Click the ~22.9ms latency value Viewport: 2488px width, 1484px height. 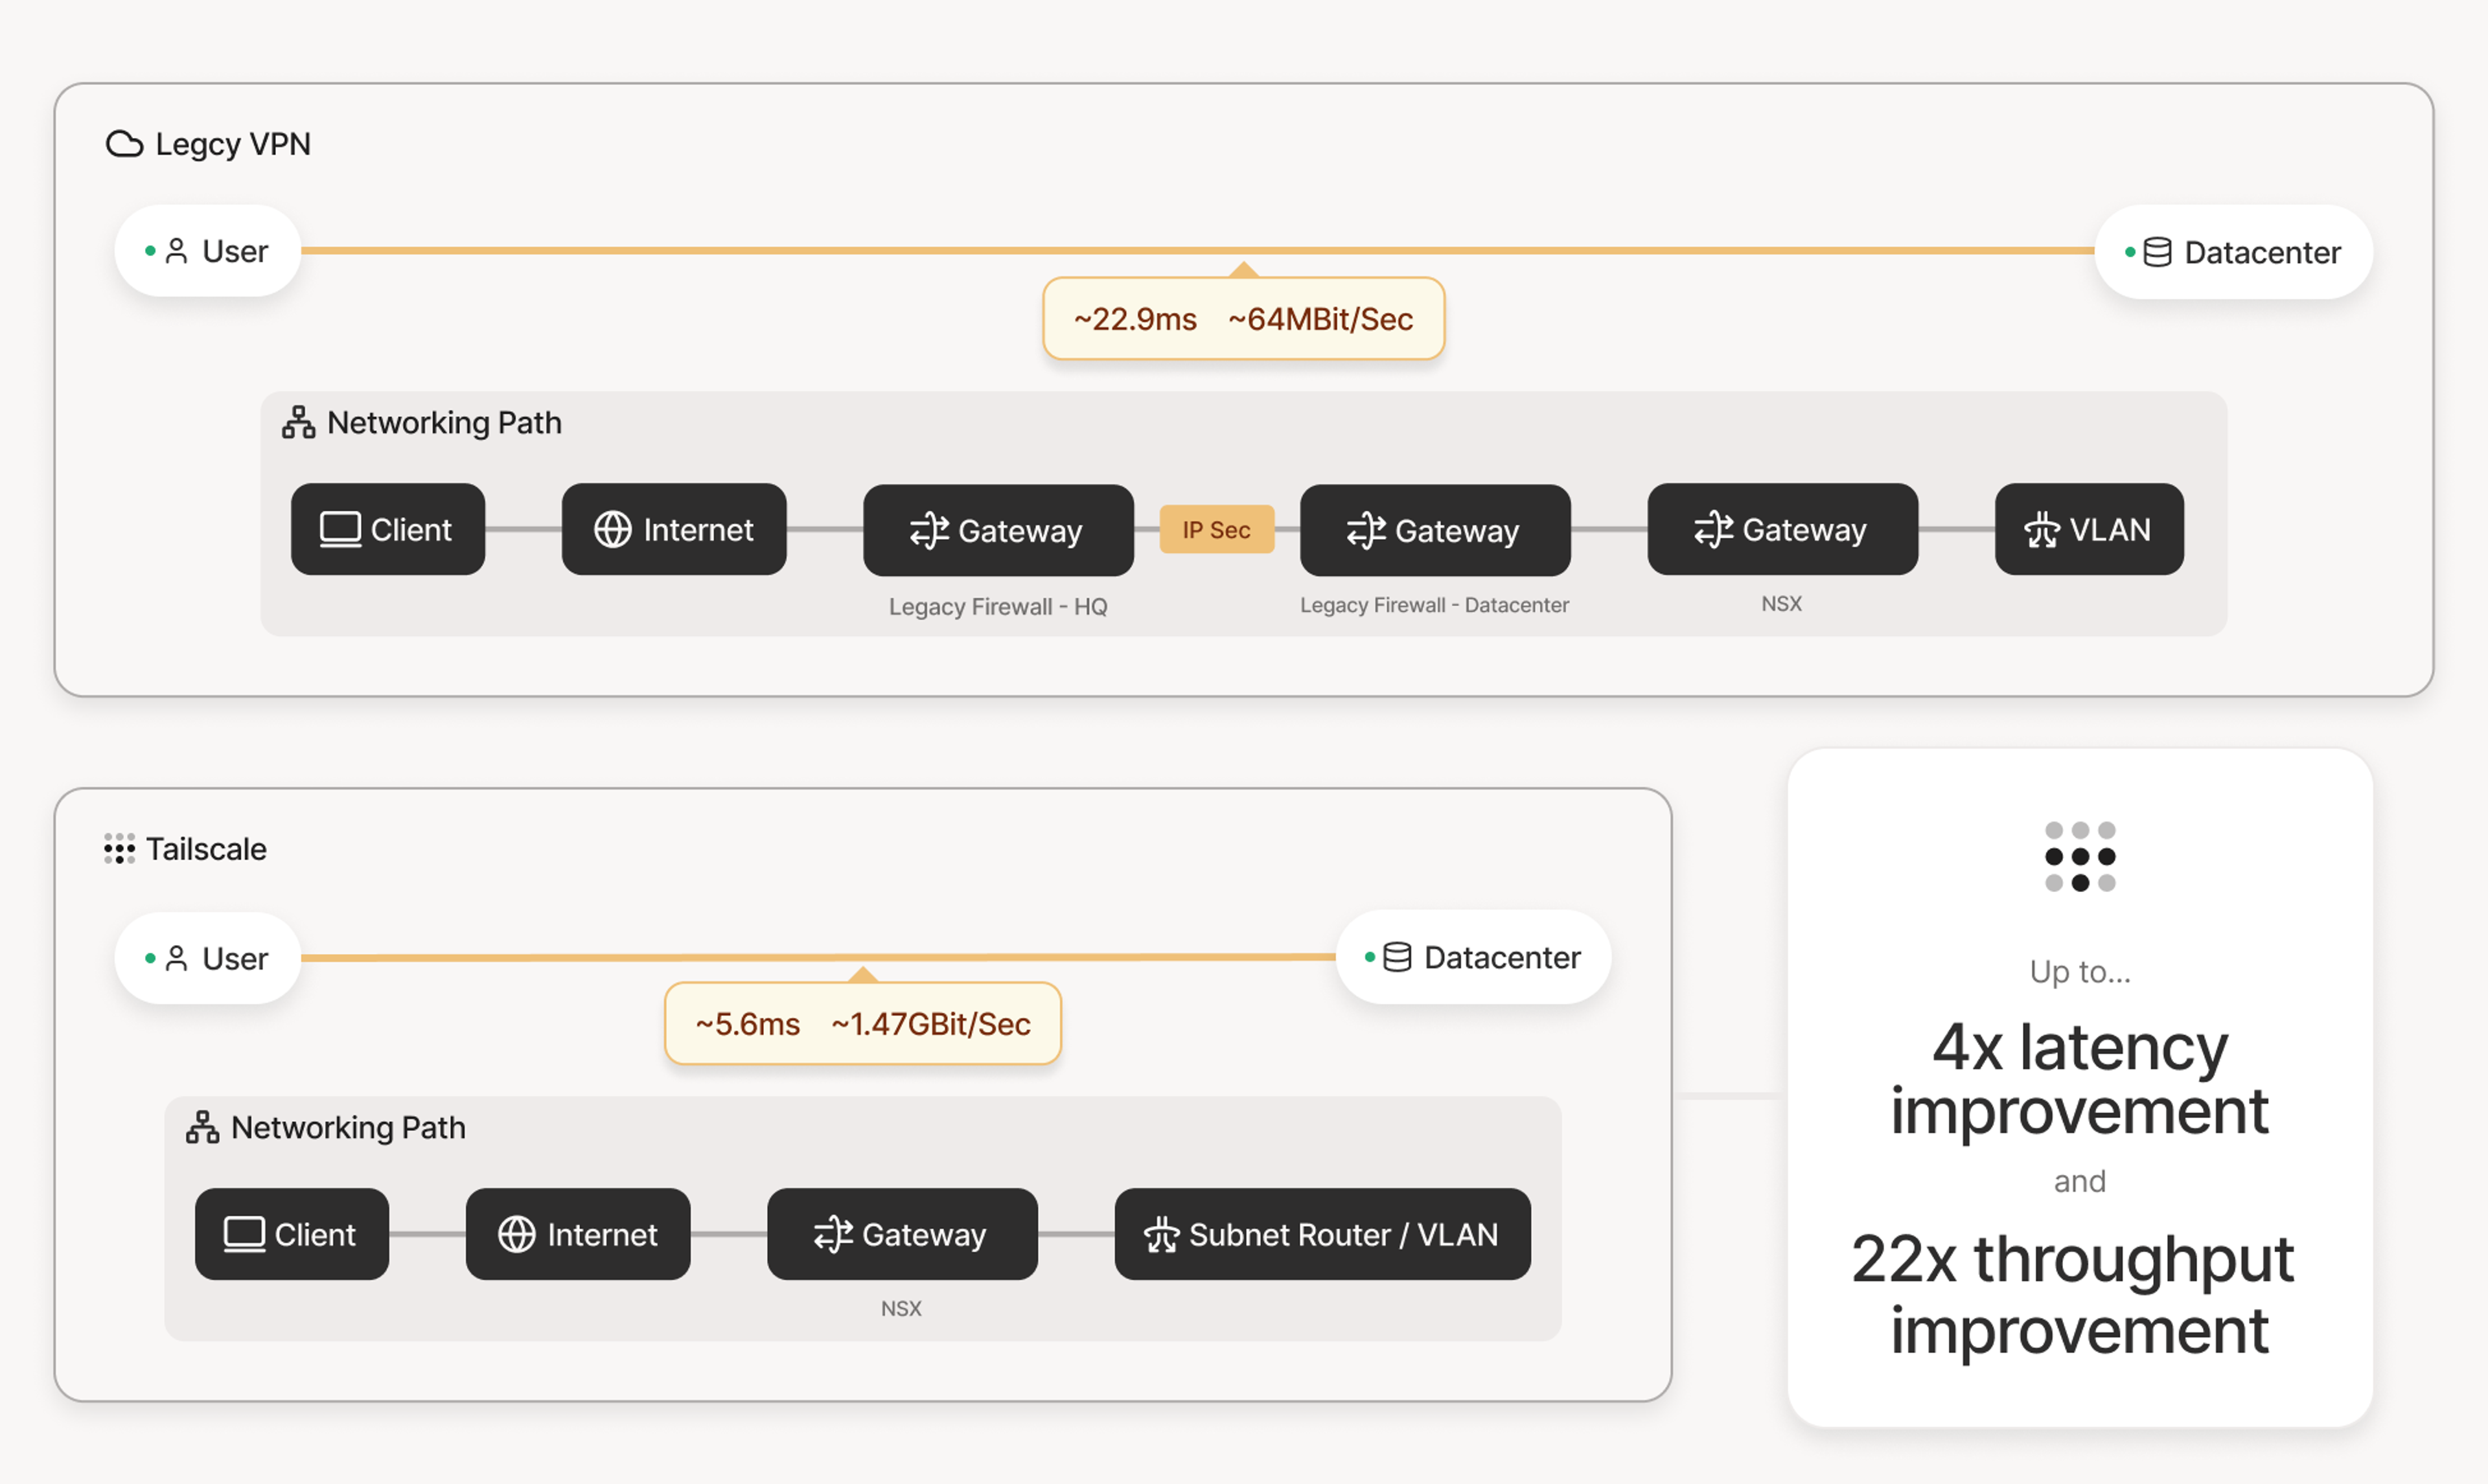coord(1135,319)
